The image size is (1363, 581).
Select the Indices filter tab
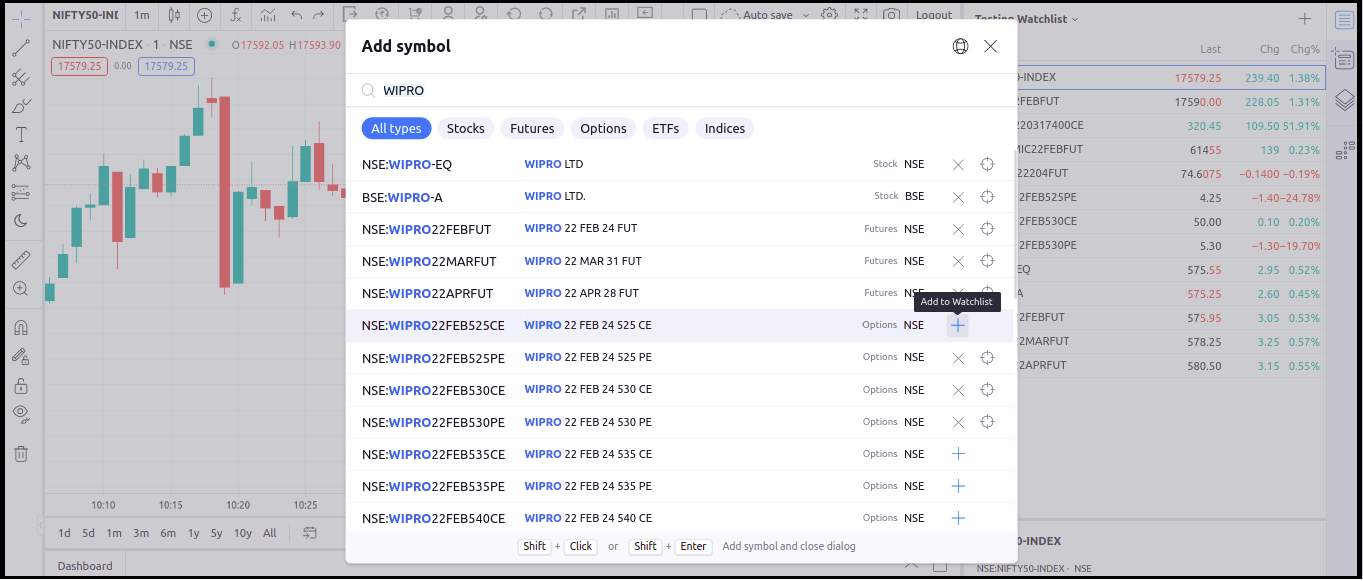tap(725, 128)
